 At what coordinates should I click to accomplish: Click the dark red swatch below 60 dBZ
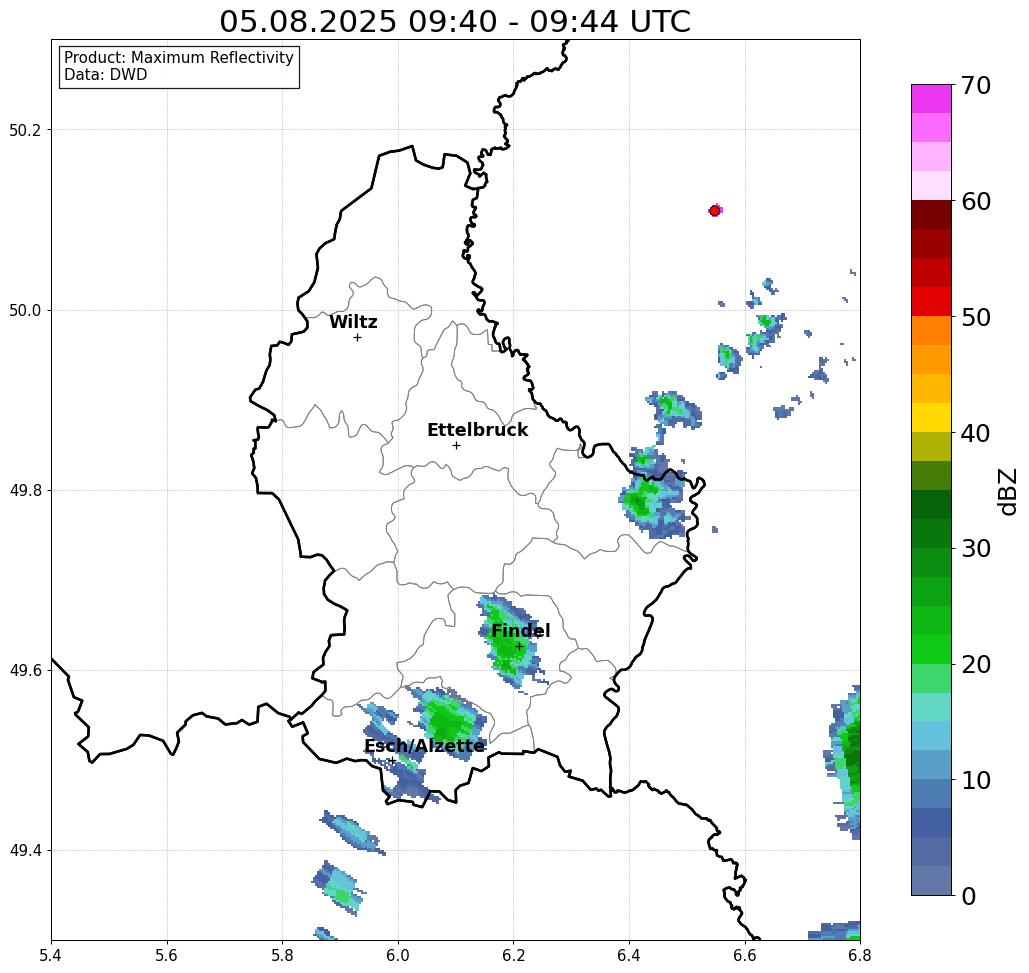tap(931, 215)
